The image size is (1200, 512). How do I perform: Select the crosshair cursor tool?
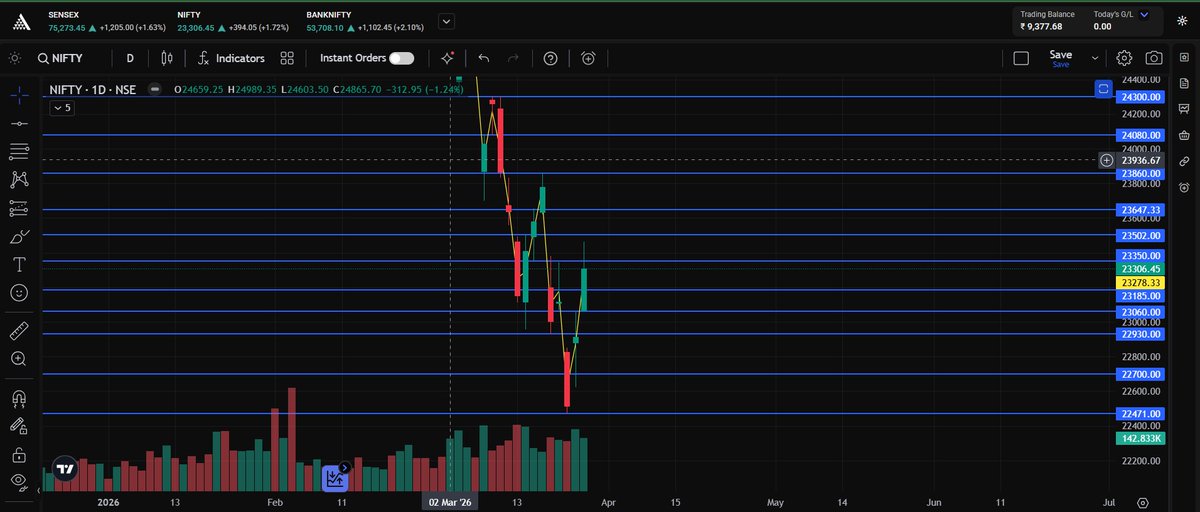18,96
